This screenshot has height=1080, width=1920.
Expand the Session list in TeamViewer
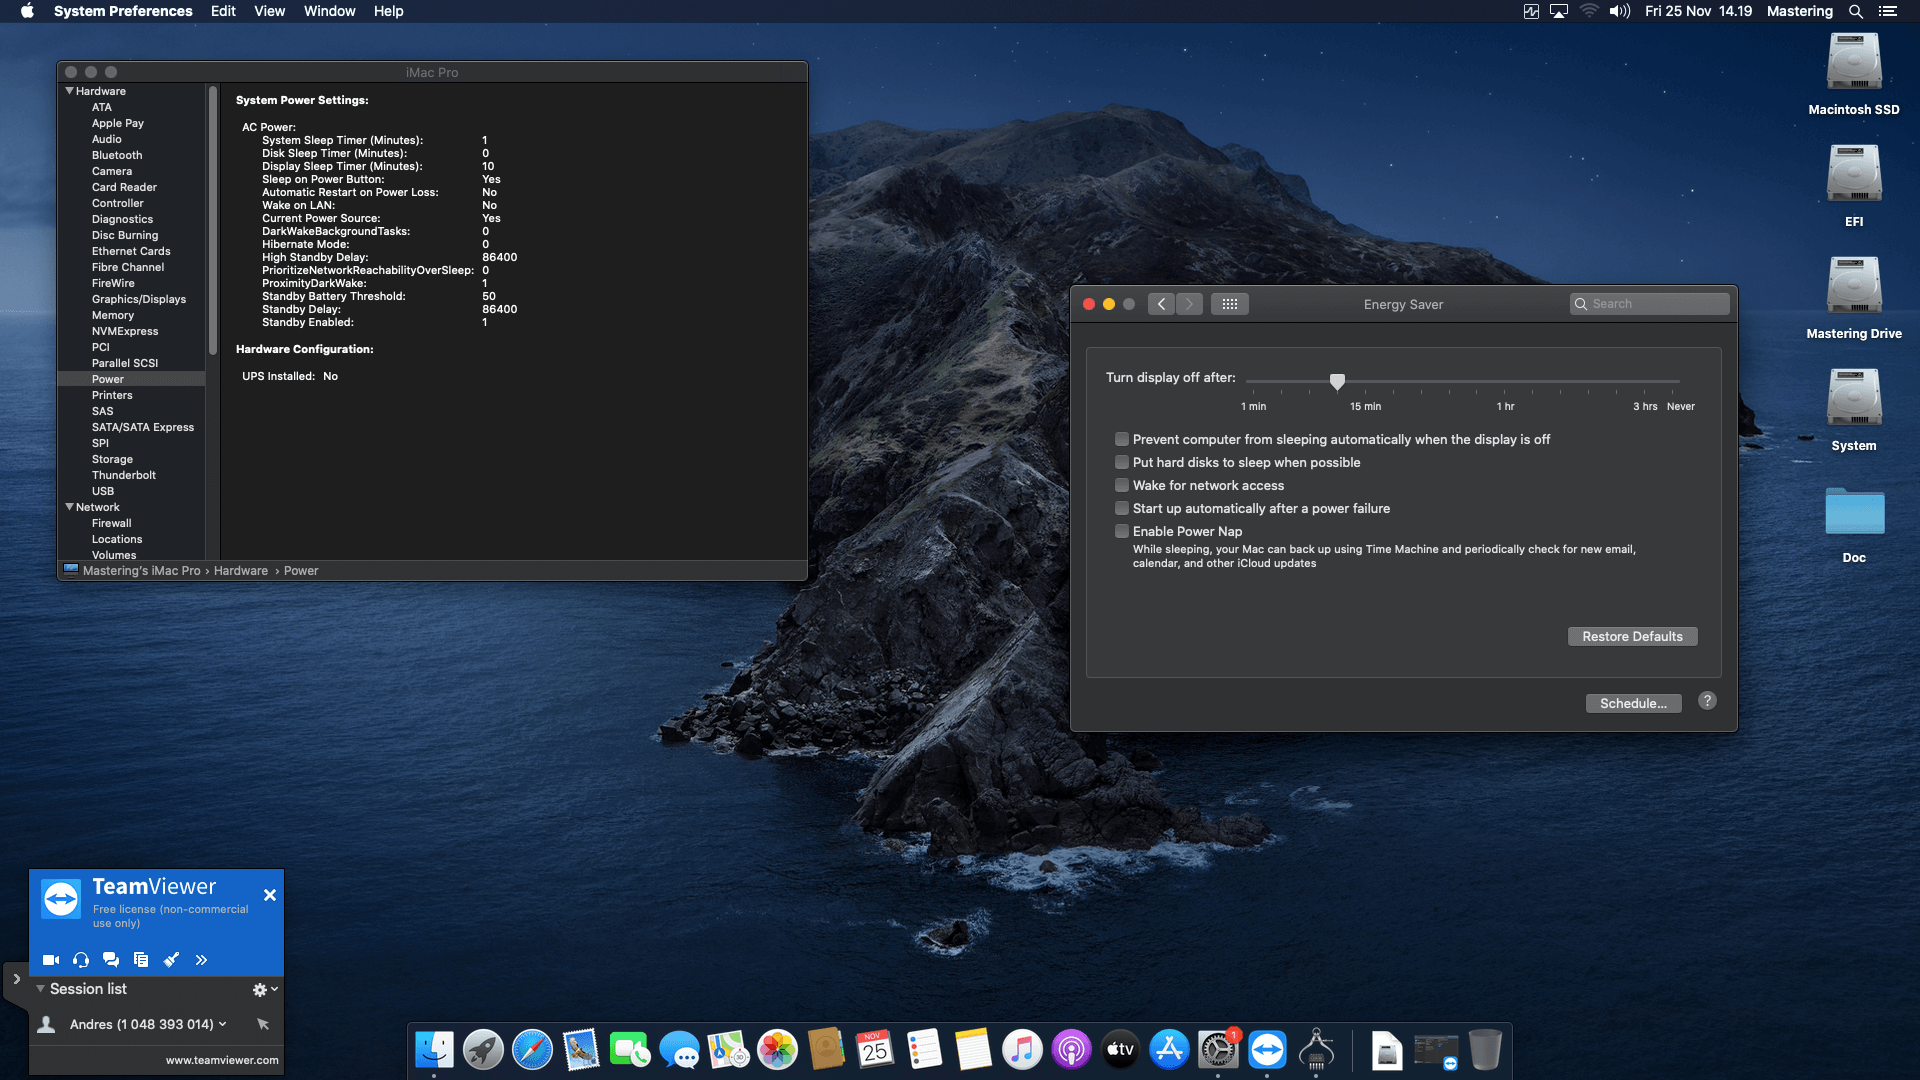pos(40,988)
